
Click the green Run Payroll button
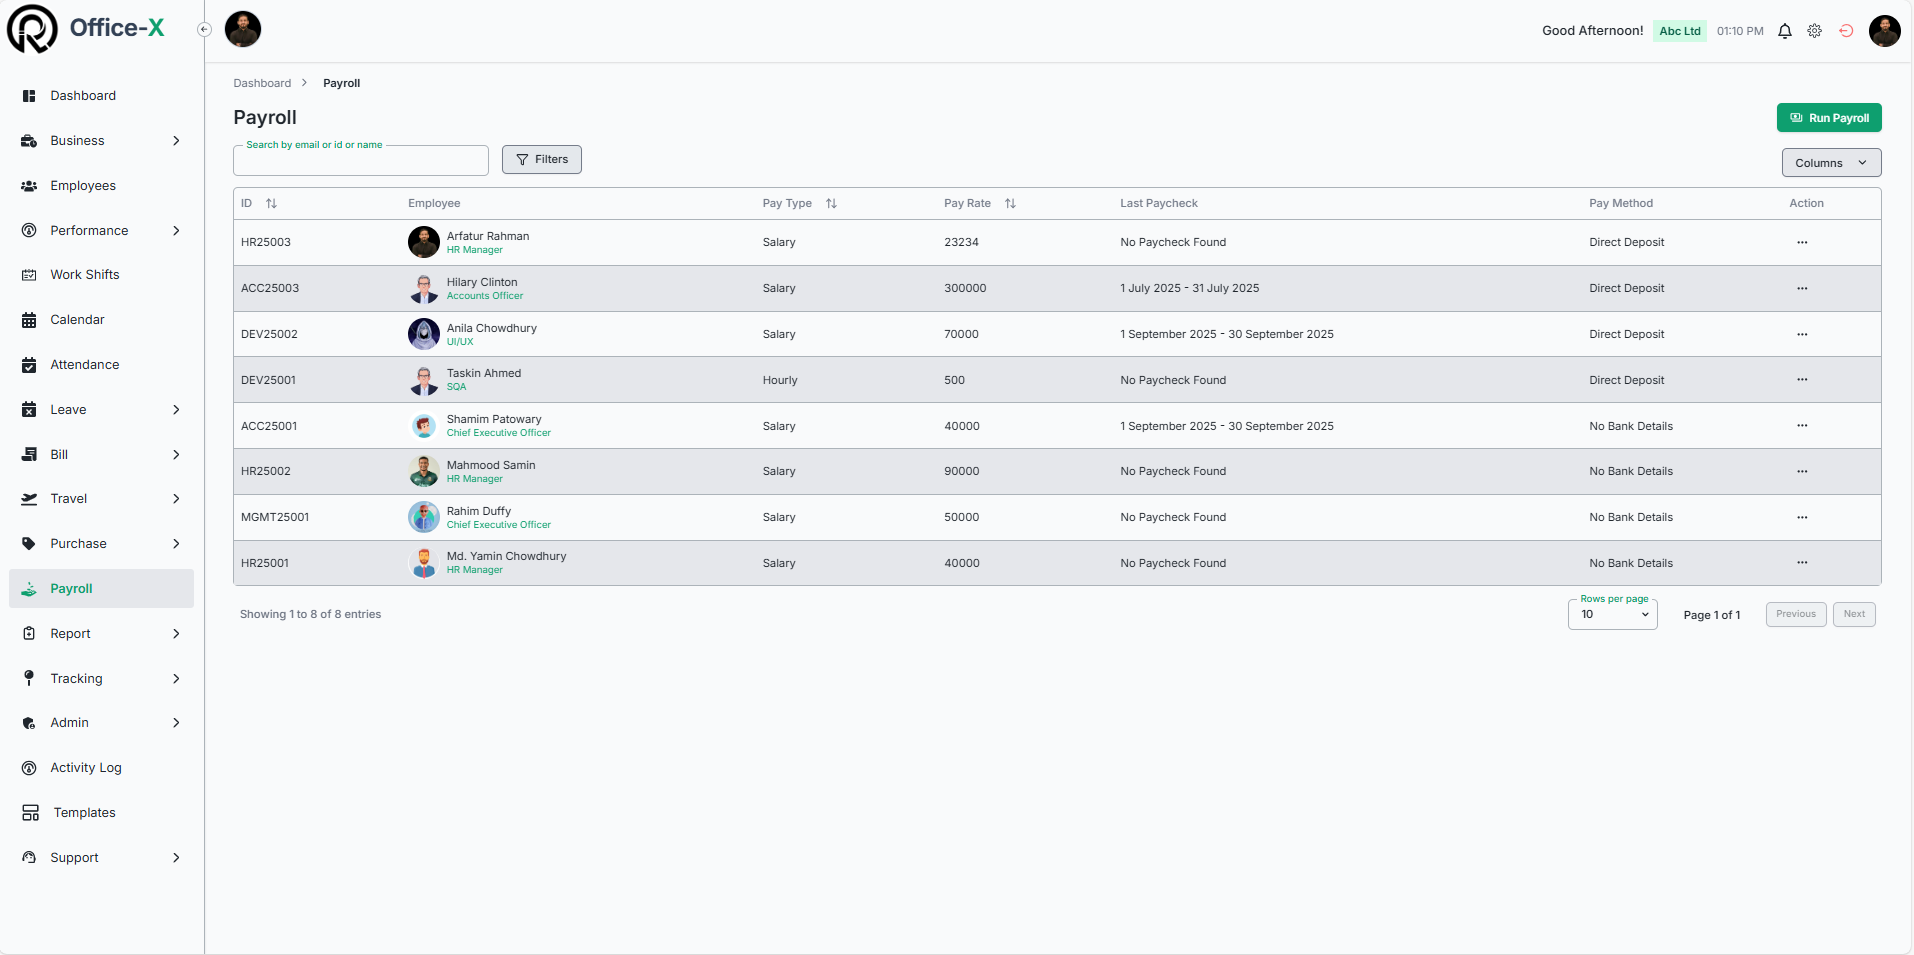(x=1828, y=118)
